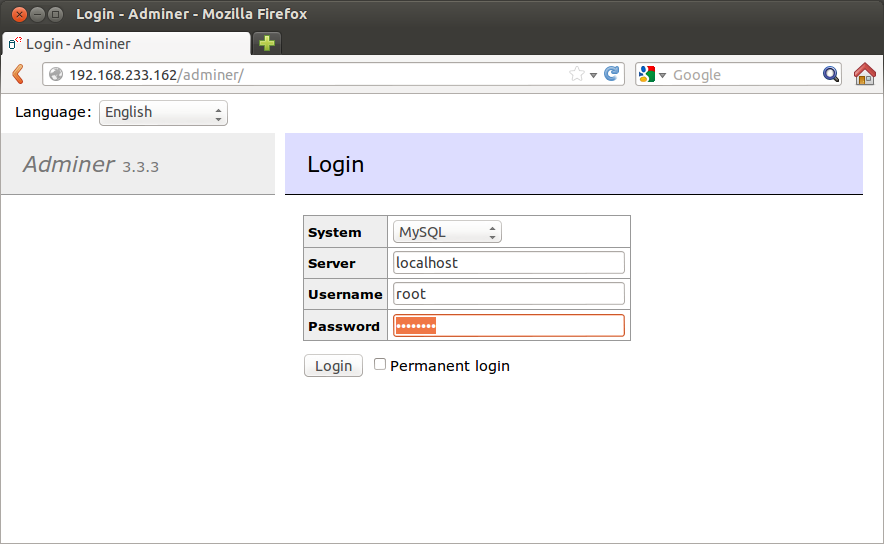The width and height of the screenshot is (884, 544).
Task: Bookmark this page with the star icon
Action: [x=577, y=74]
